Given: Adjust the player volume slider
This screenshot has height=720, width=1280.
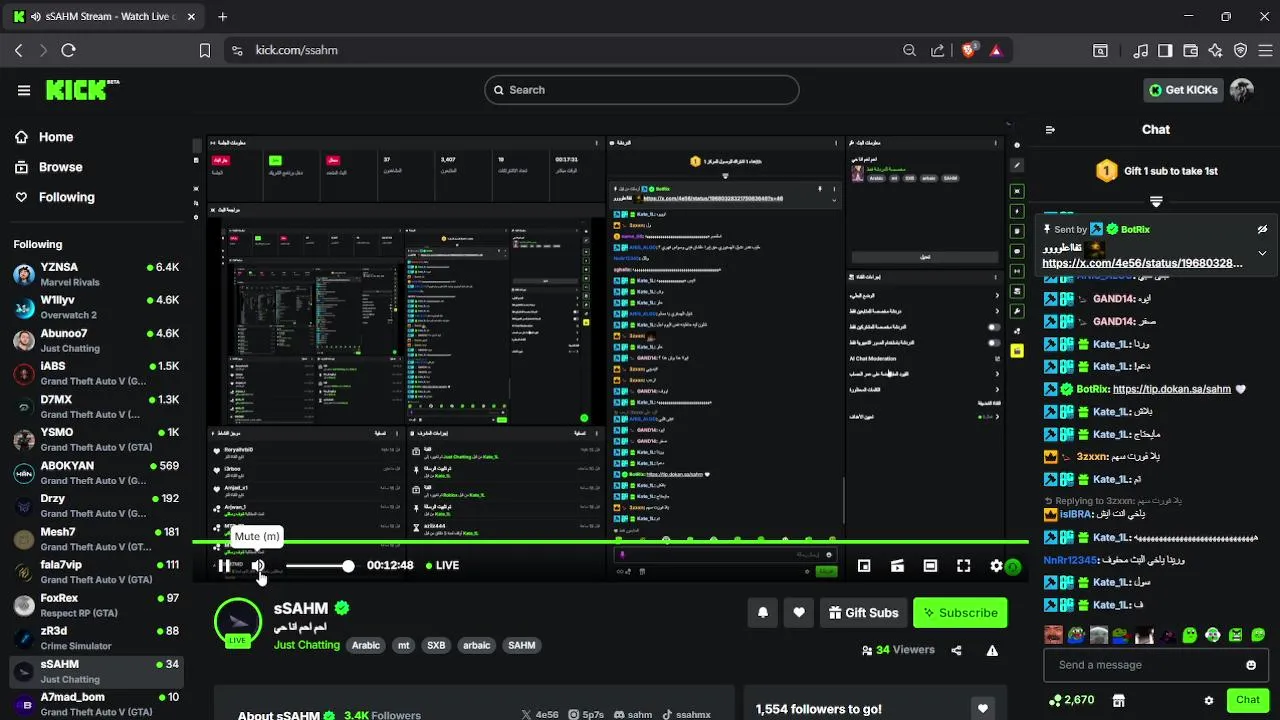Looking at the screenshot, I should [318, 566].
